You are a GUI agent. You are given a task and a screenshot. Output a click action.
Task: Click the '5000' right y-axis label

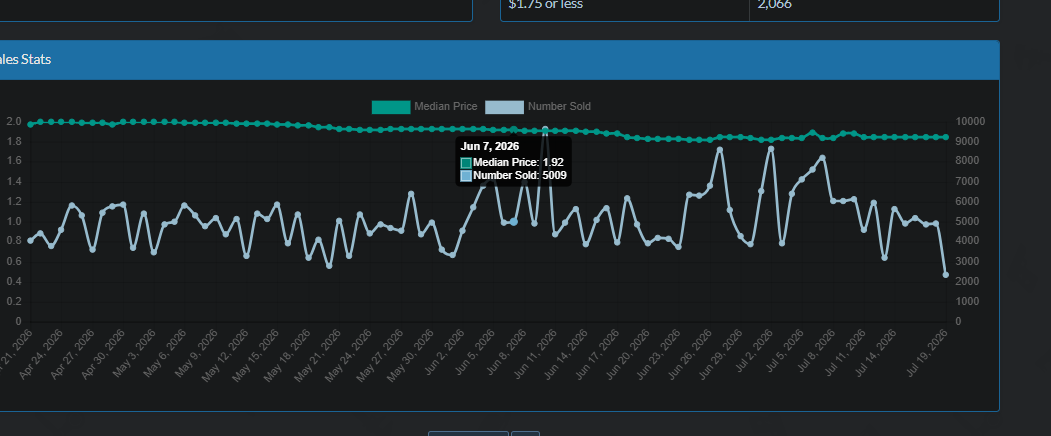[965, 221]
